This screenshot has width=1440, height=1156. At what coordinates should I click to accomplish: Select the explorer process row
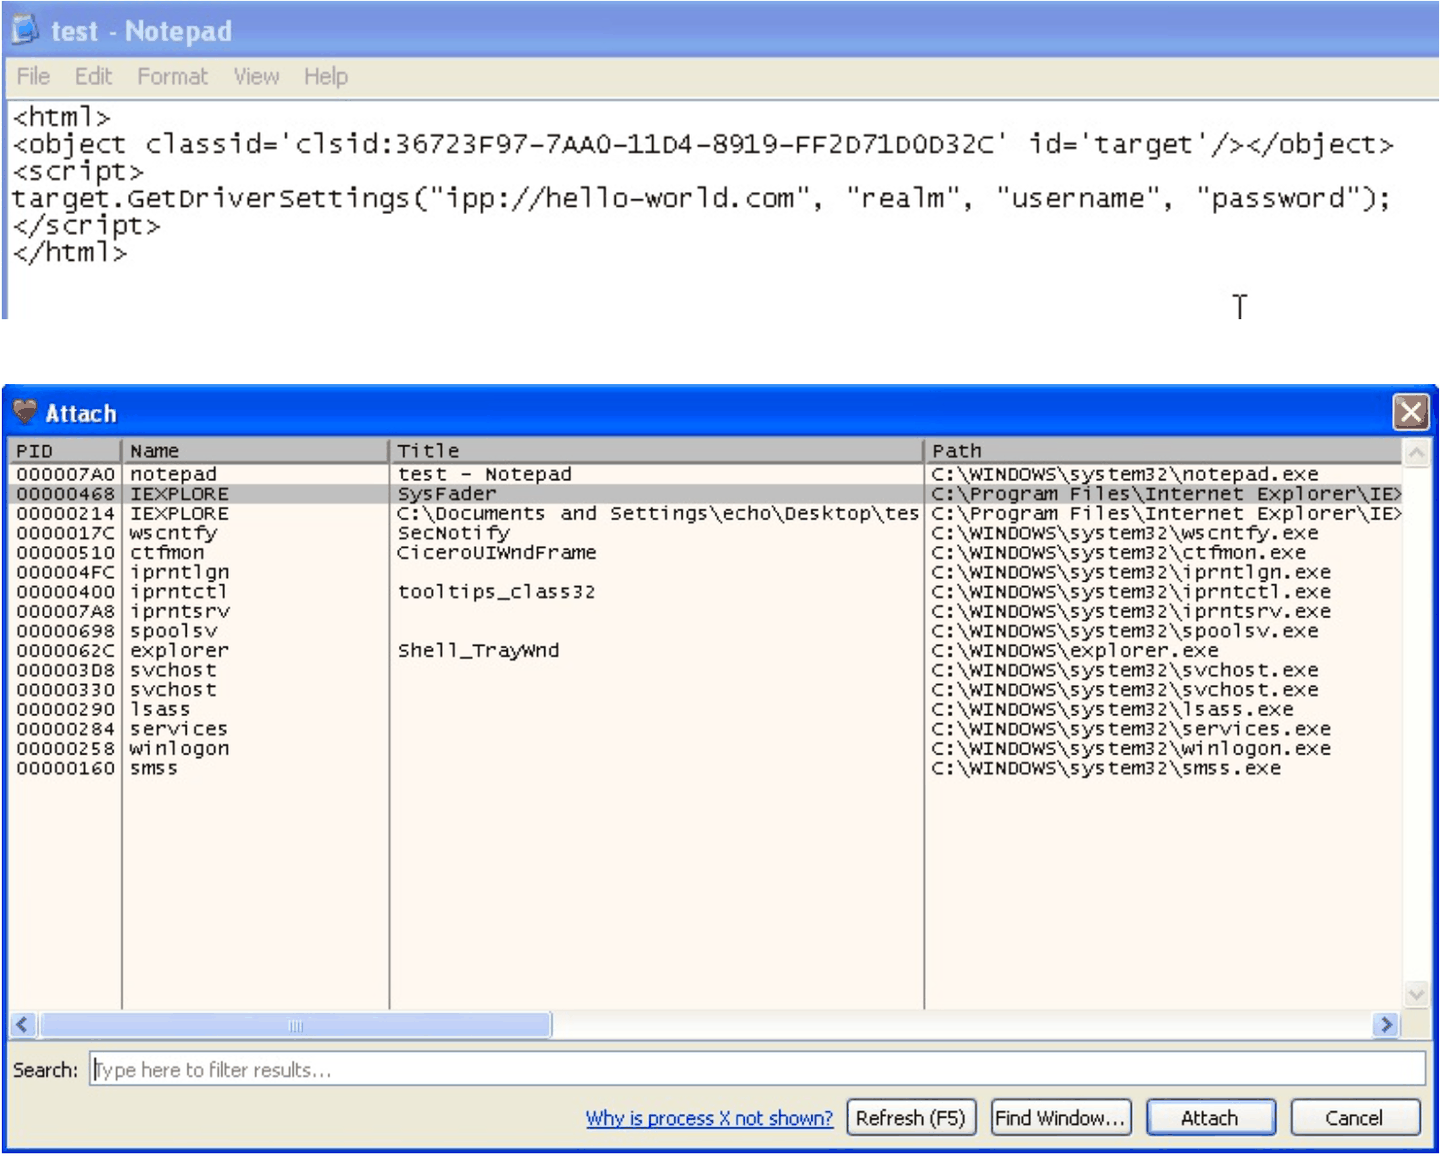tap(705, 650)
